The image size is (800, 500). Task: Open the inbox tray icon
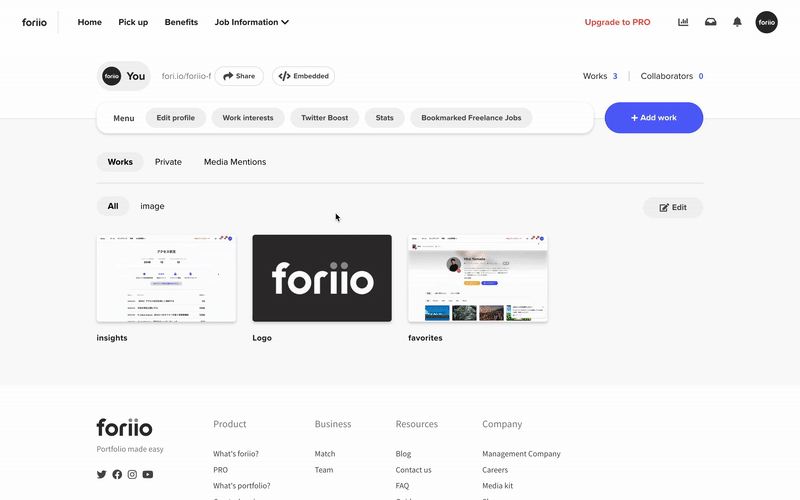click(710, 22)
